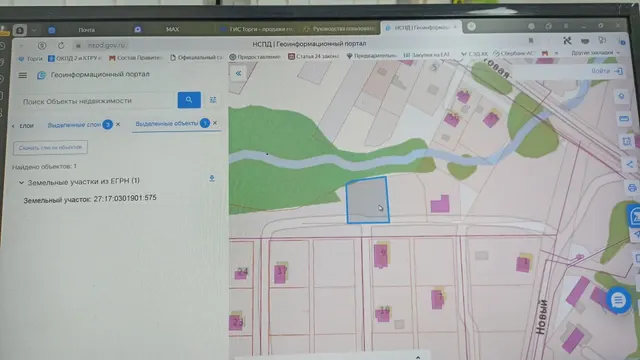Open the blue chat support bubble
The image size is (640, 360).
pos(618,300)
